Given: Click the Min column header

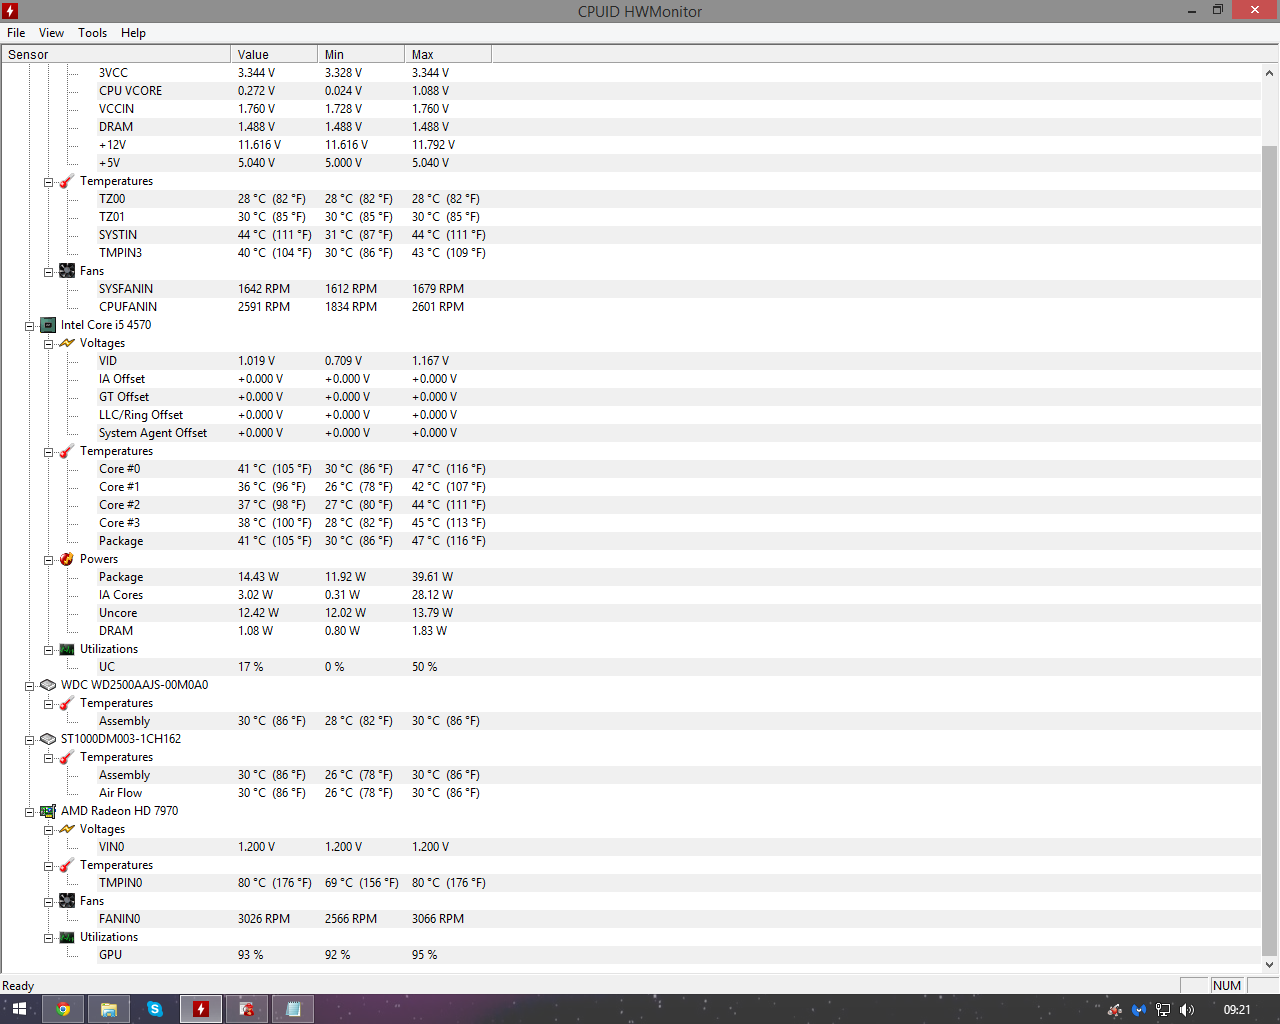Looking at the screenshot, I should 360,55.
